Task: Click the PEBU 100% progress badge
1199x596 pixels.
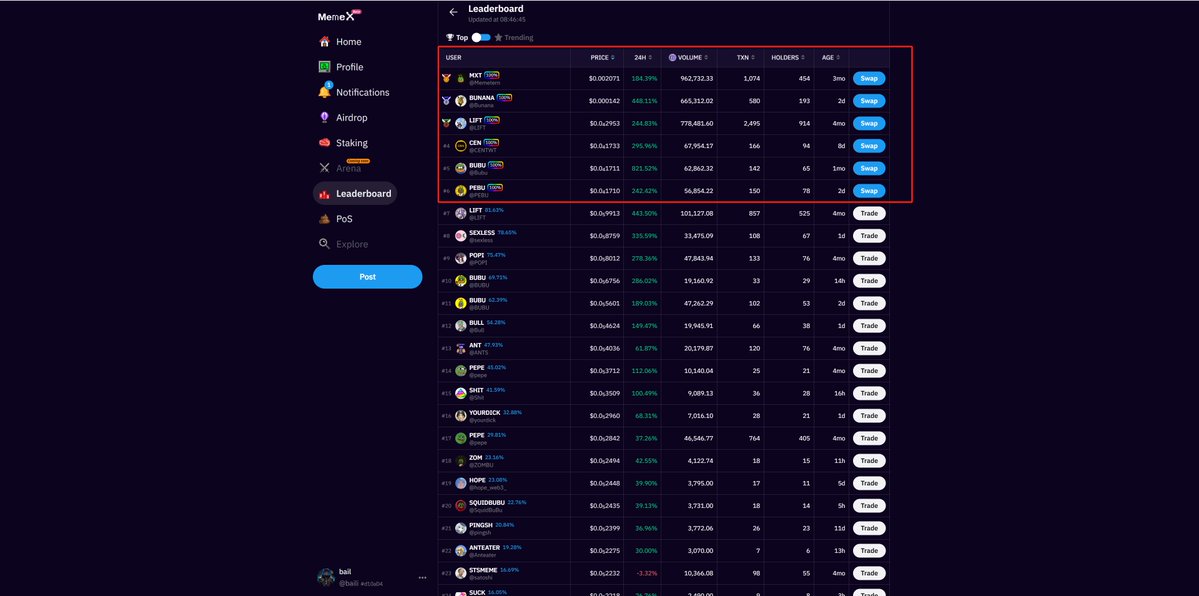Action: pos(495,187)
